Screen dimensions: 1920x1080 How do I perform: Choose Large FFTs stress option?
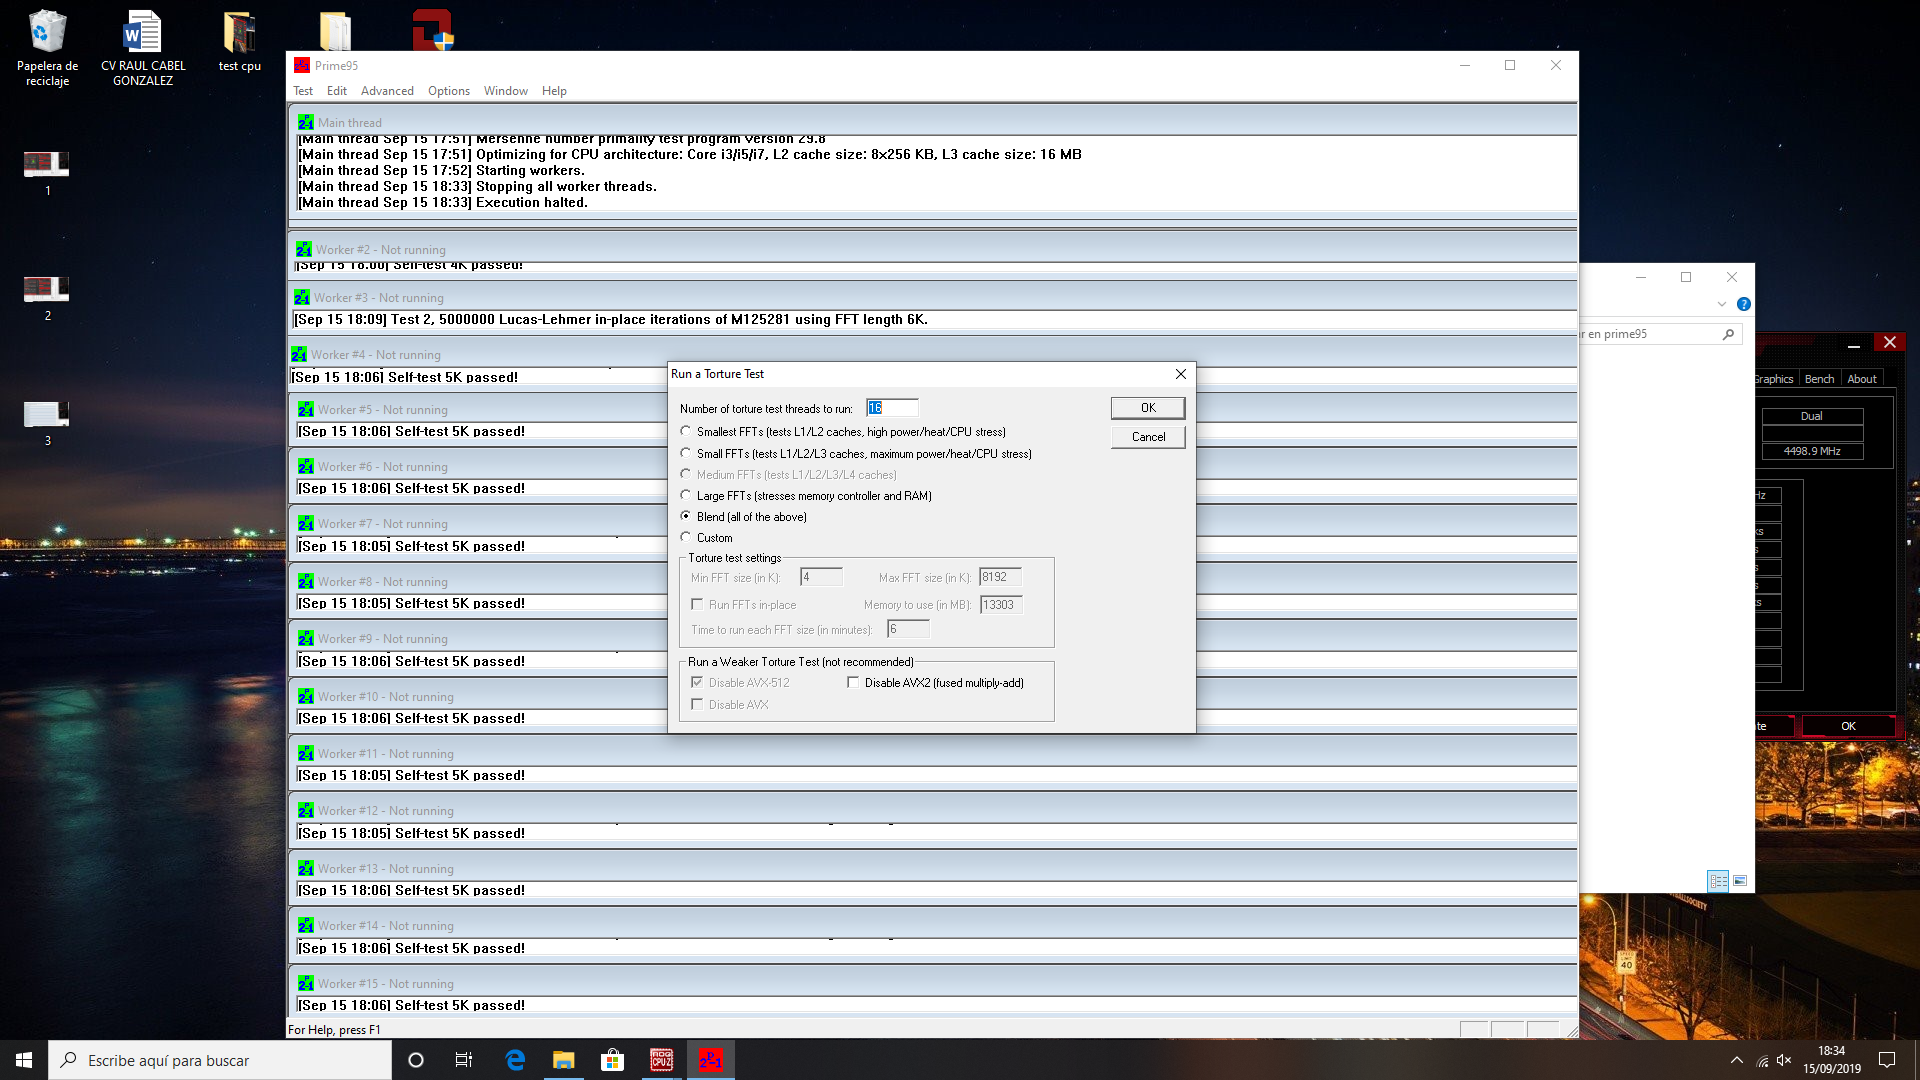[x=686, y=496]
